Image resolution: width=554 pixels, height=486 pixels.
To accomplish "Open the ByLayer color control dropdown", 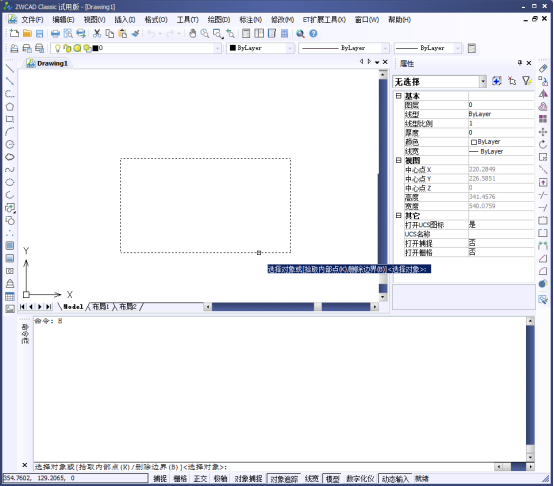I will tap(260, 48).
